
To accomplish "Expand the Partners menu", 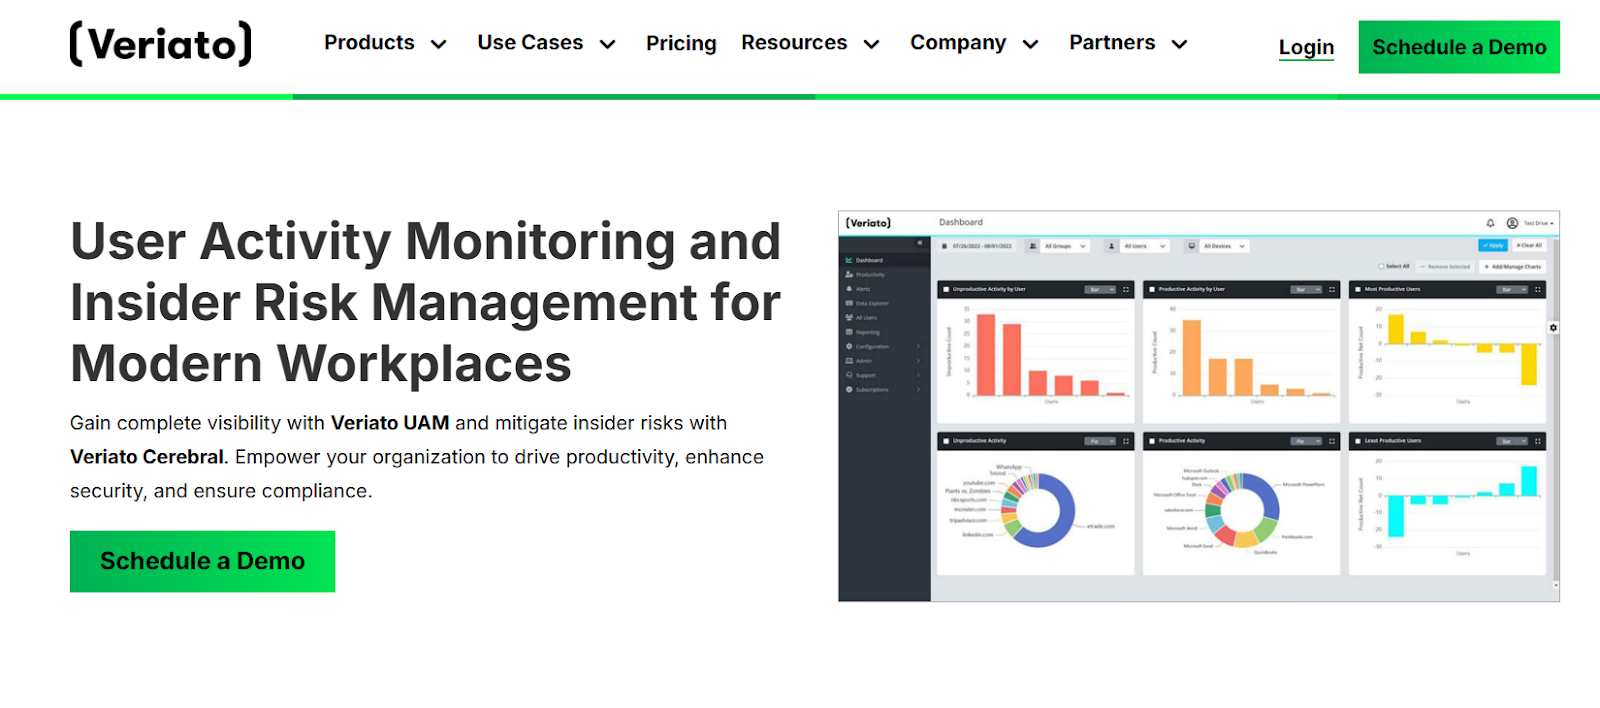I will coord(1128,43).
